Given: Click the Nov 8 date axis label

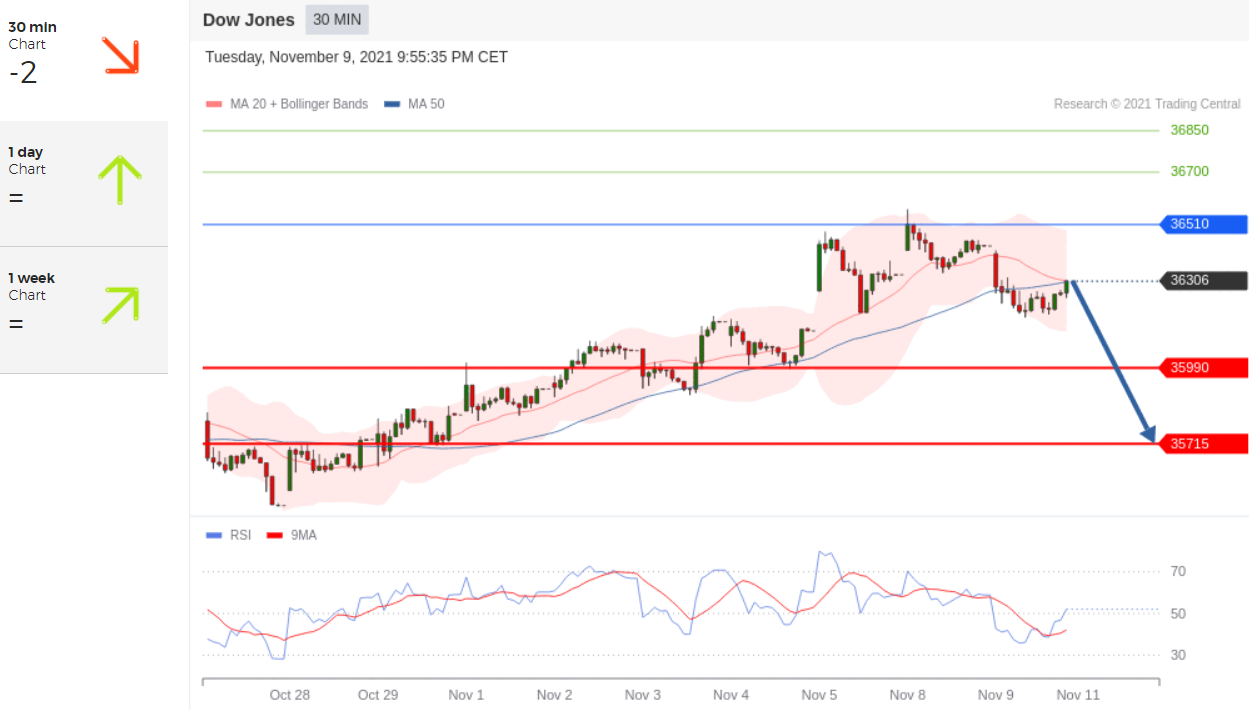Looking at the screenshot, I should coord(907,695).
